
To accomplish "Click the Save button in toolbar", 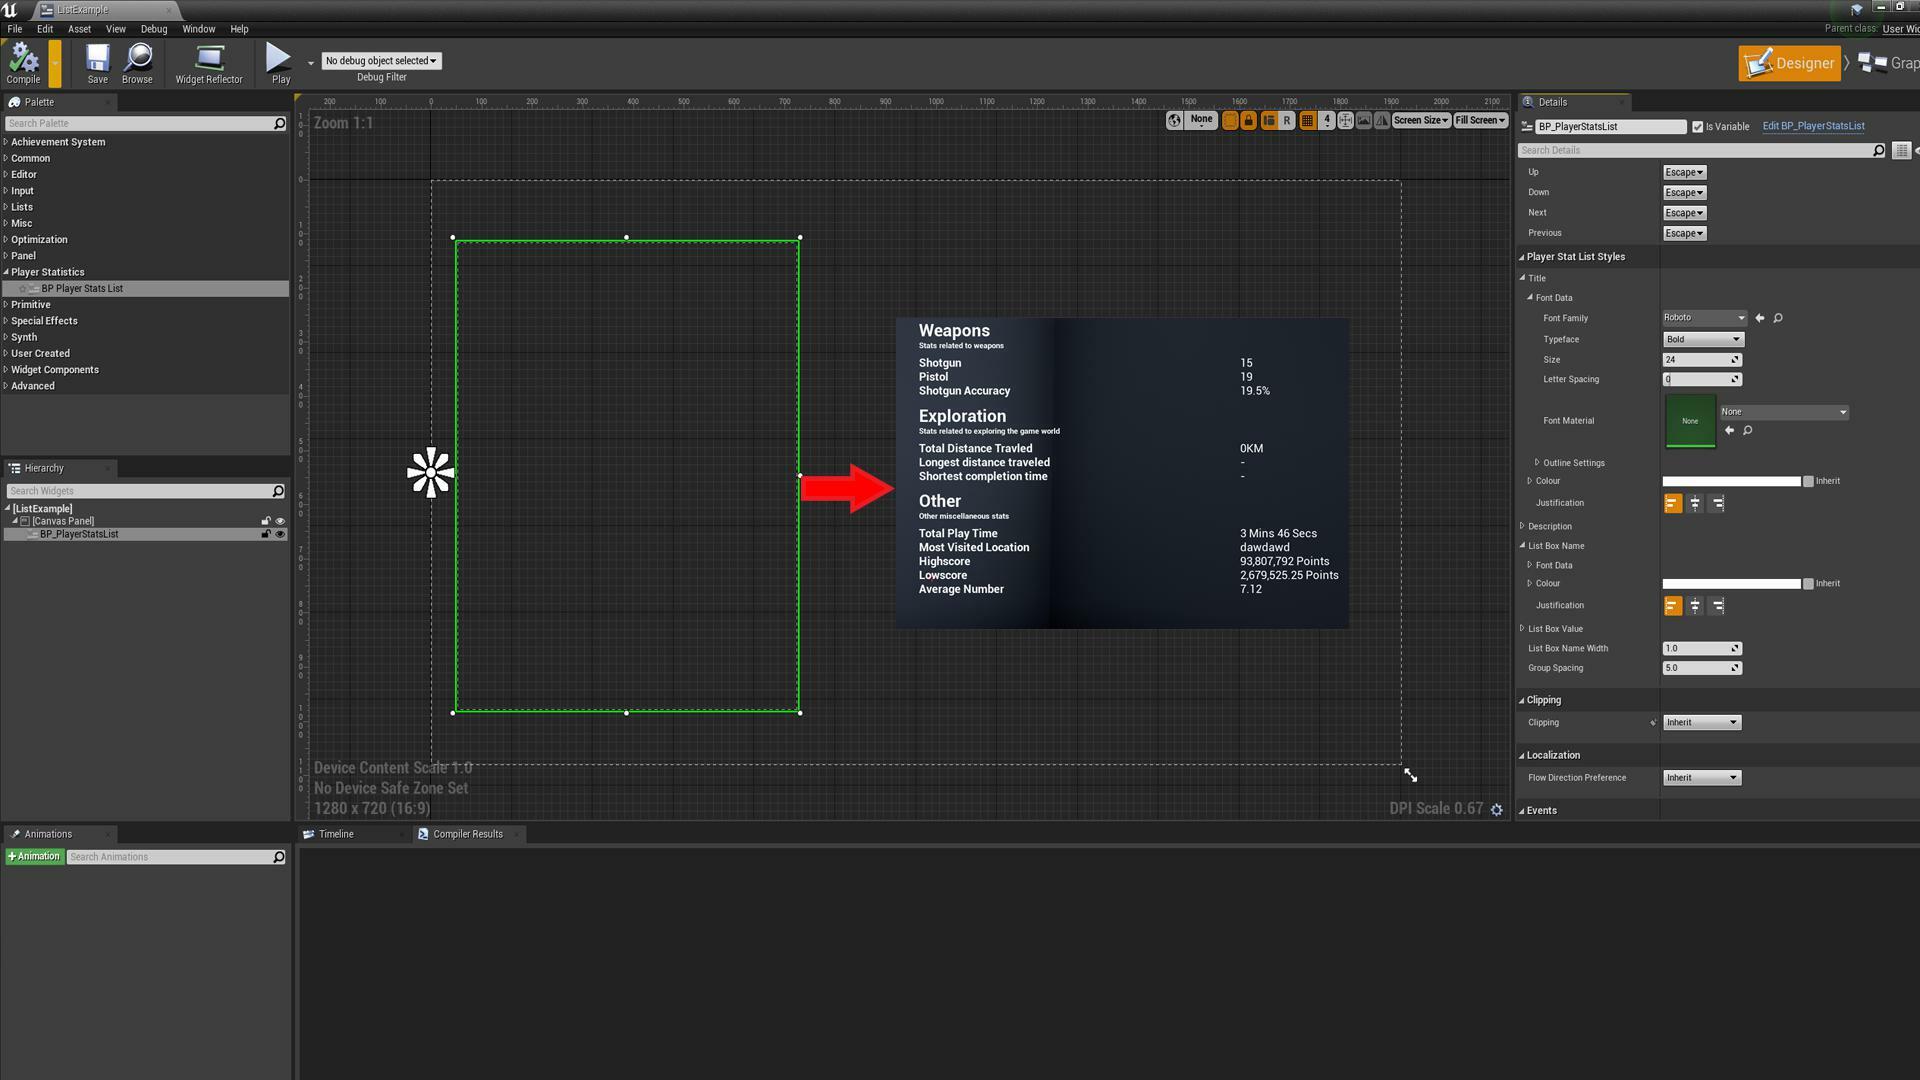I will [x=96, y=62].
